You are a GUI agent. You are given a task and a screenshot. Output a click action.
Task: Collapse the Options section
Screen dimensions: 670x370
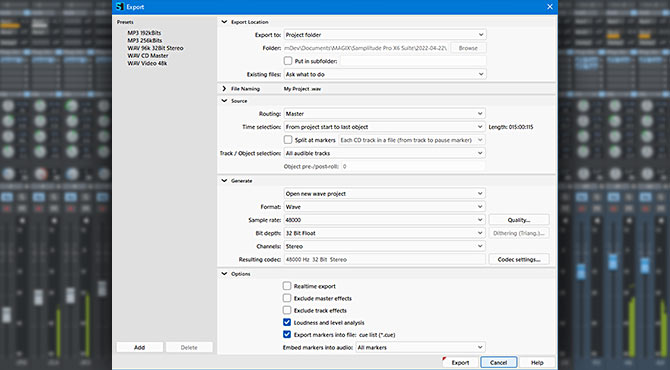click(x=224, y=274)
